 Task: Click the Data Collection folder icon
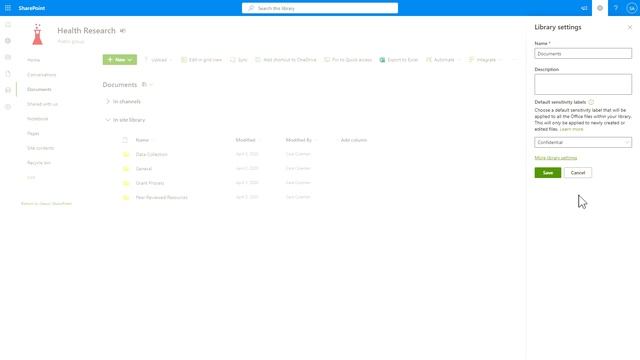coord(126,154)
